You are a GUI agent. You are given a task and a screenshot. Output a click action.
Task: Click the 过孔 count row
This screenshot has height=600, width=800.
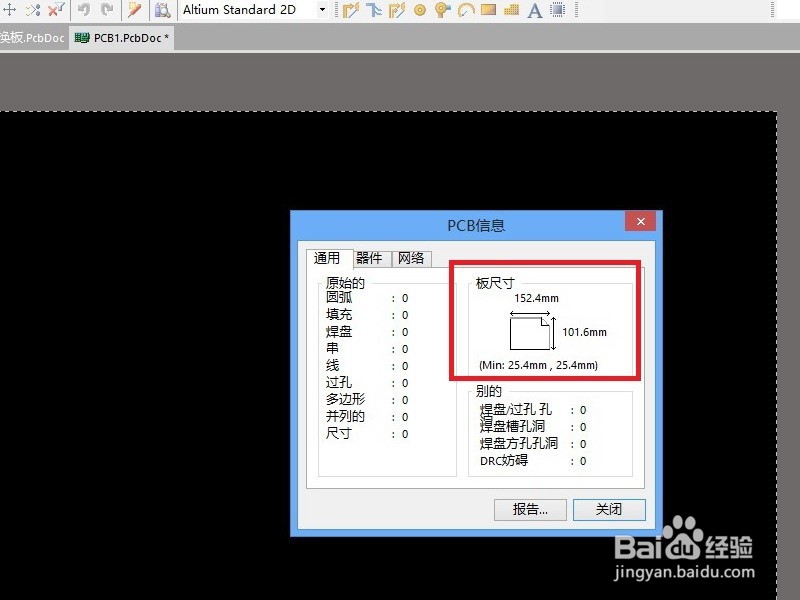point(367,383)
